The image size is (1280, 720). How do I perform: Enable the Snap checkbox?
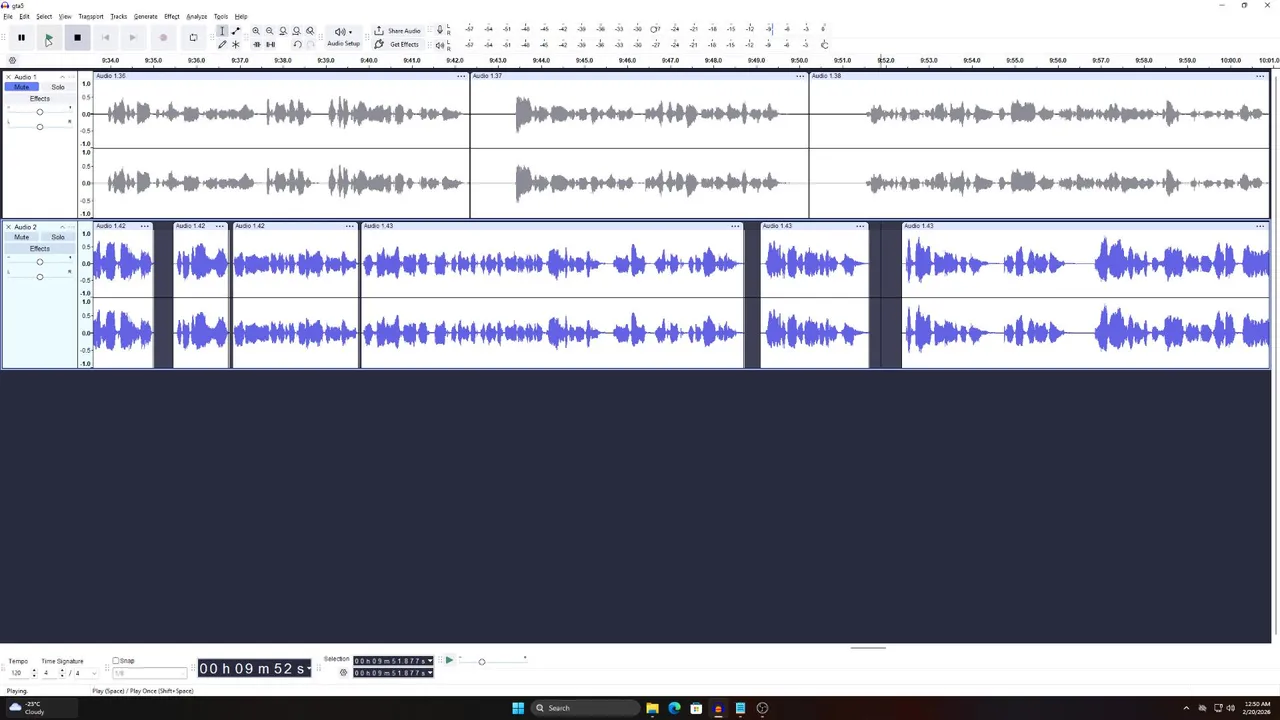[x=116, y=661]
